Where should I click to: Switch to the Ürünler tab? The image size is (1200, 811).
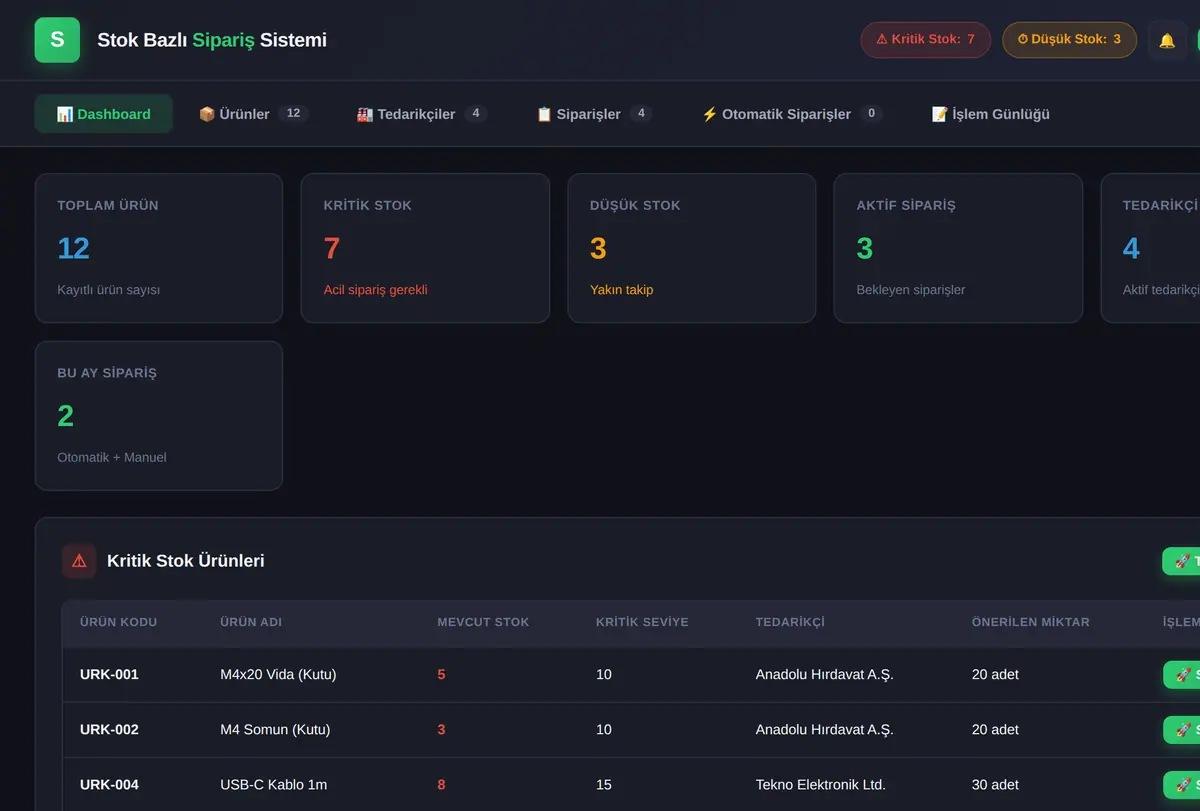(x=253, y=114)
